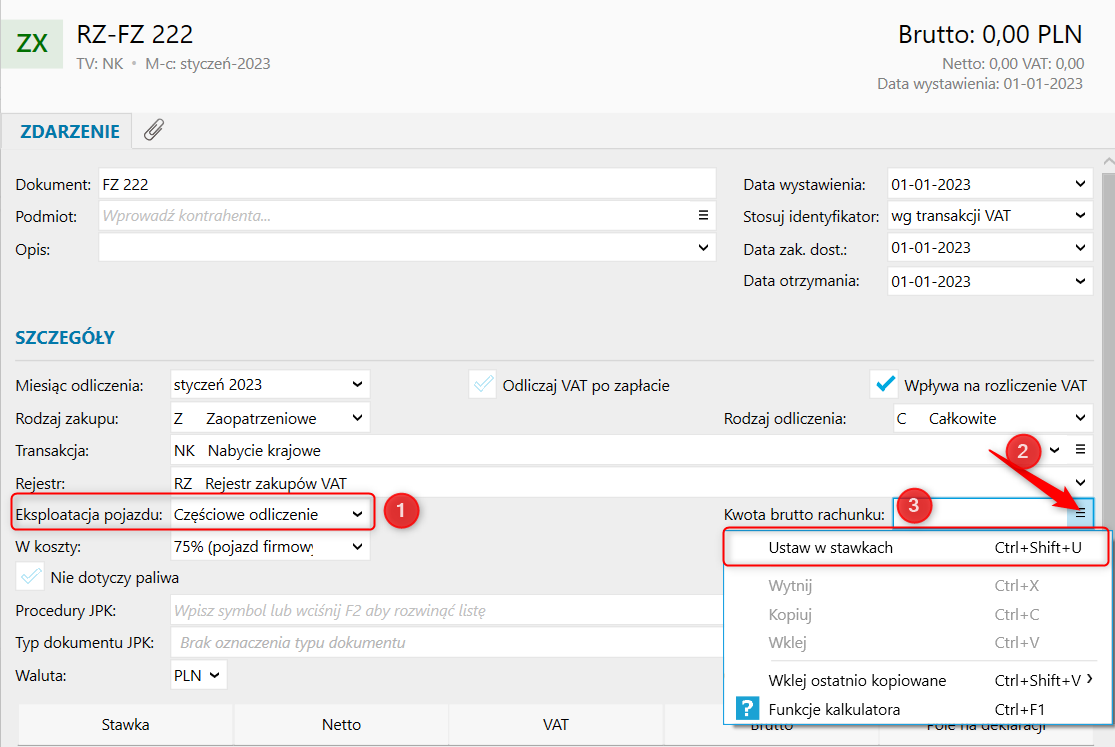Image resolution: width=1115 pixels, height=747 pixels.
Task: Uncheck Wpływa na rozliczenie VAT
Action: coord(883,385)
